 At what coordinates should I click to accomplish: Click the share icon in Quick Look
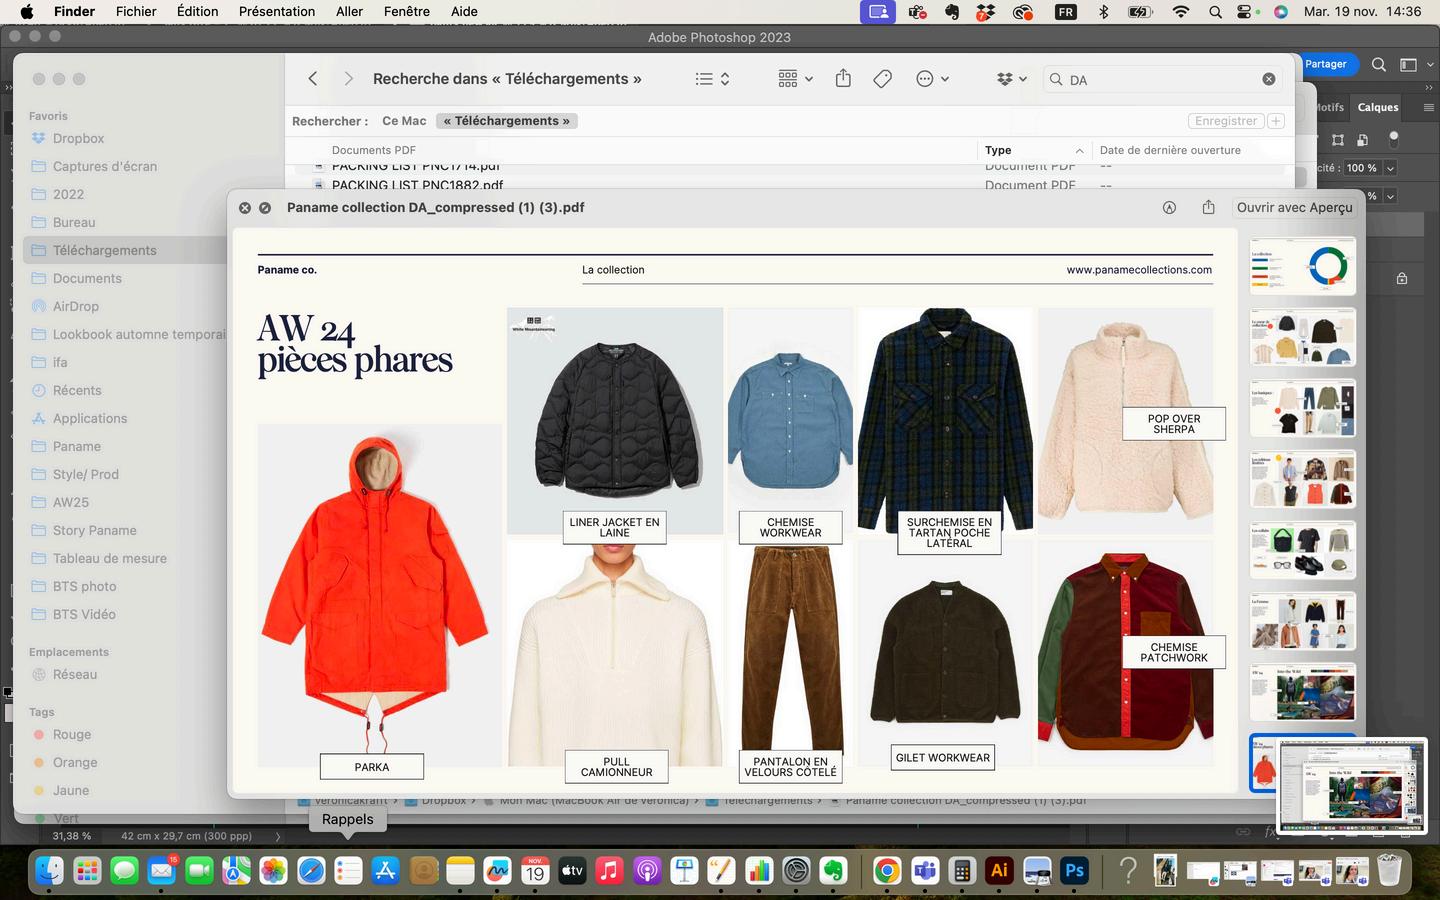click(1208, 207)
